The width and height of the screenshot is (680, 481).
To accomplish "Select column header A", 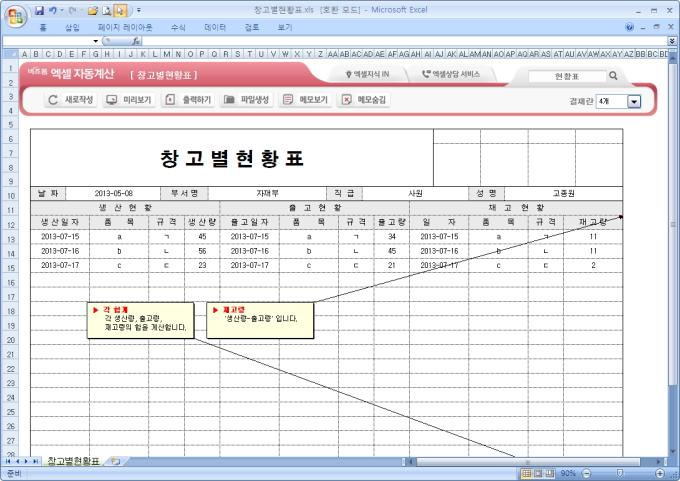I will click(24, 54).
